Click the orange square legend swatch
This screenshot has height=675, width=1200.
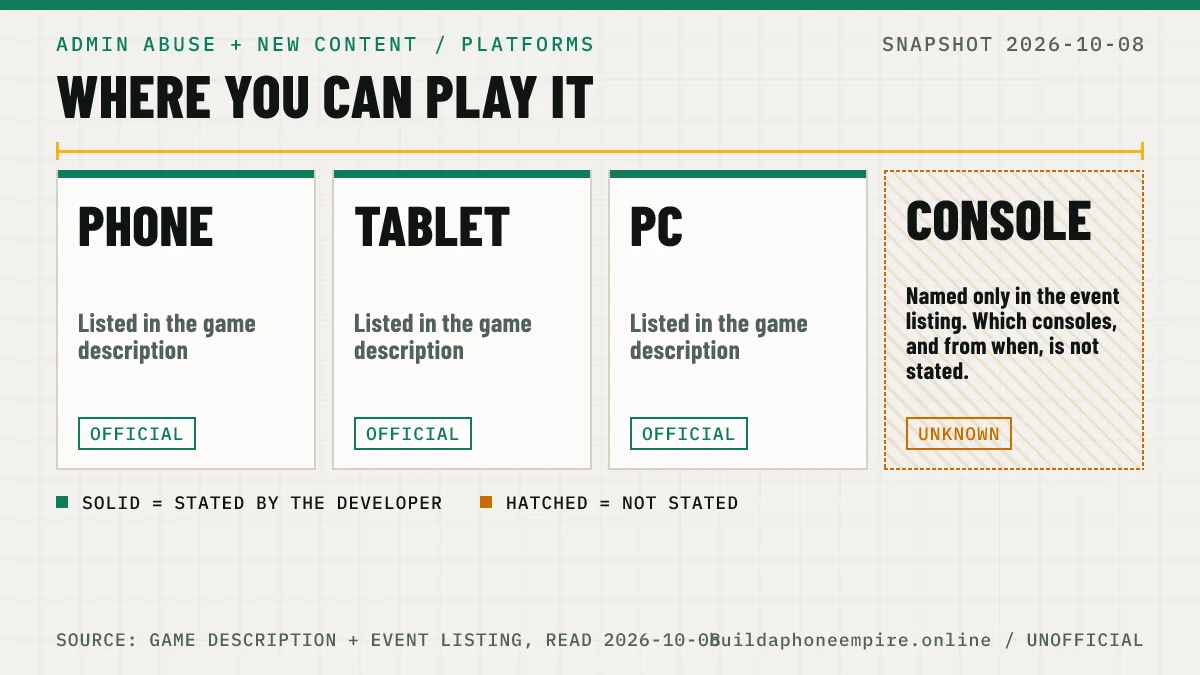point(486,502)
